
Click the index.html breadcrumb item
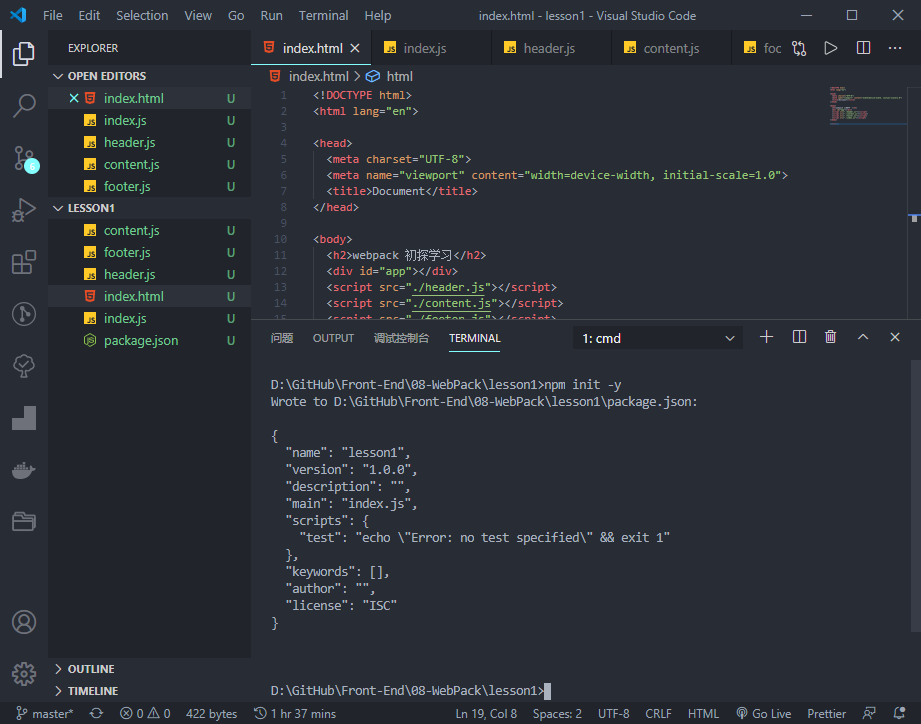308,76
